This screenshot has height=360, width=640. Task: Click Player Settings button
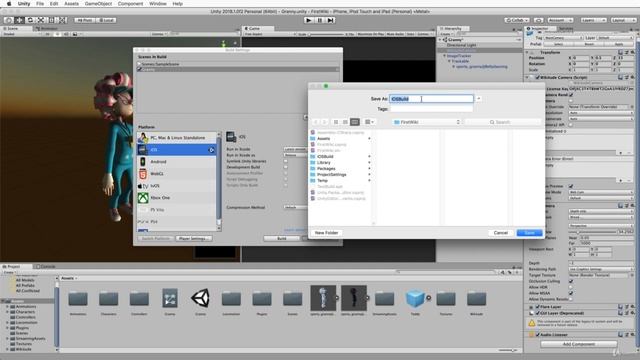click(x=194, y=238)
